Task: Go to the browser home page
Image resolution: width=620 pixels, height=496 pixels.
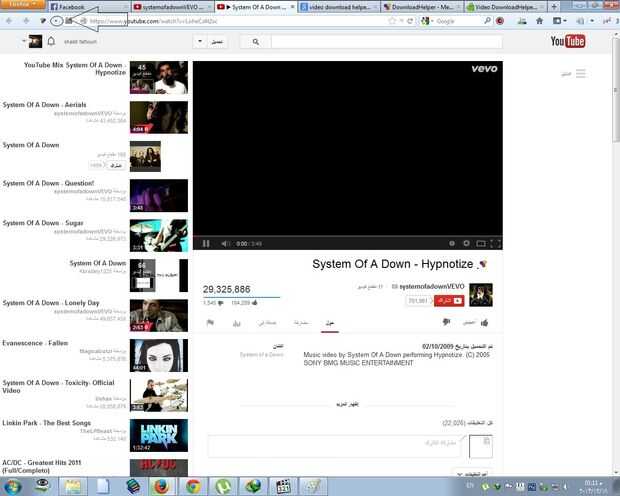Action: tap(539, 21)
